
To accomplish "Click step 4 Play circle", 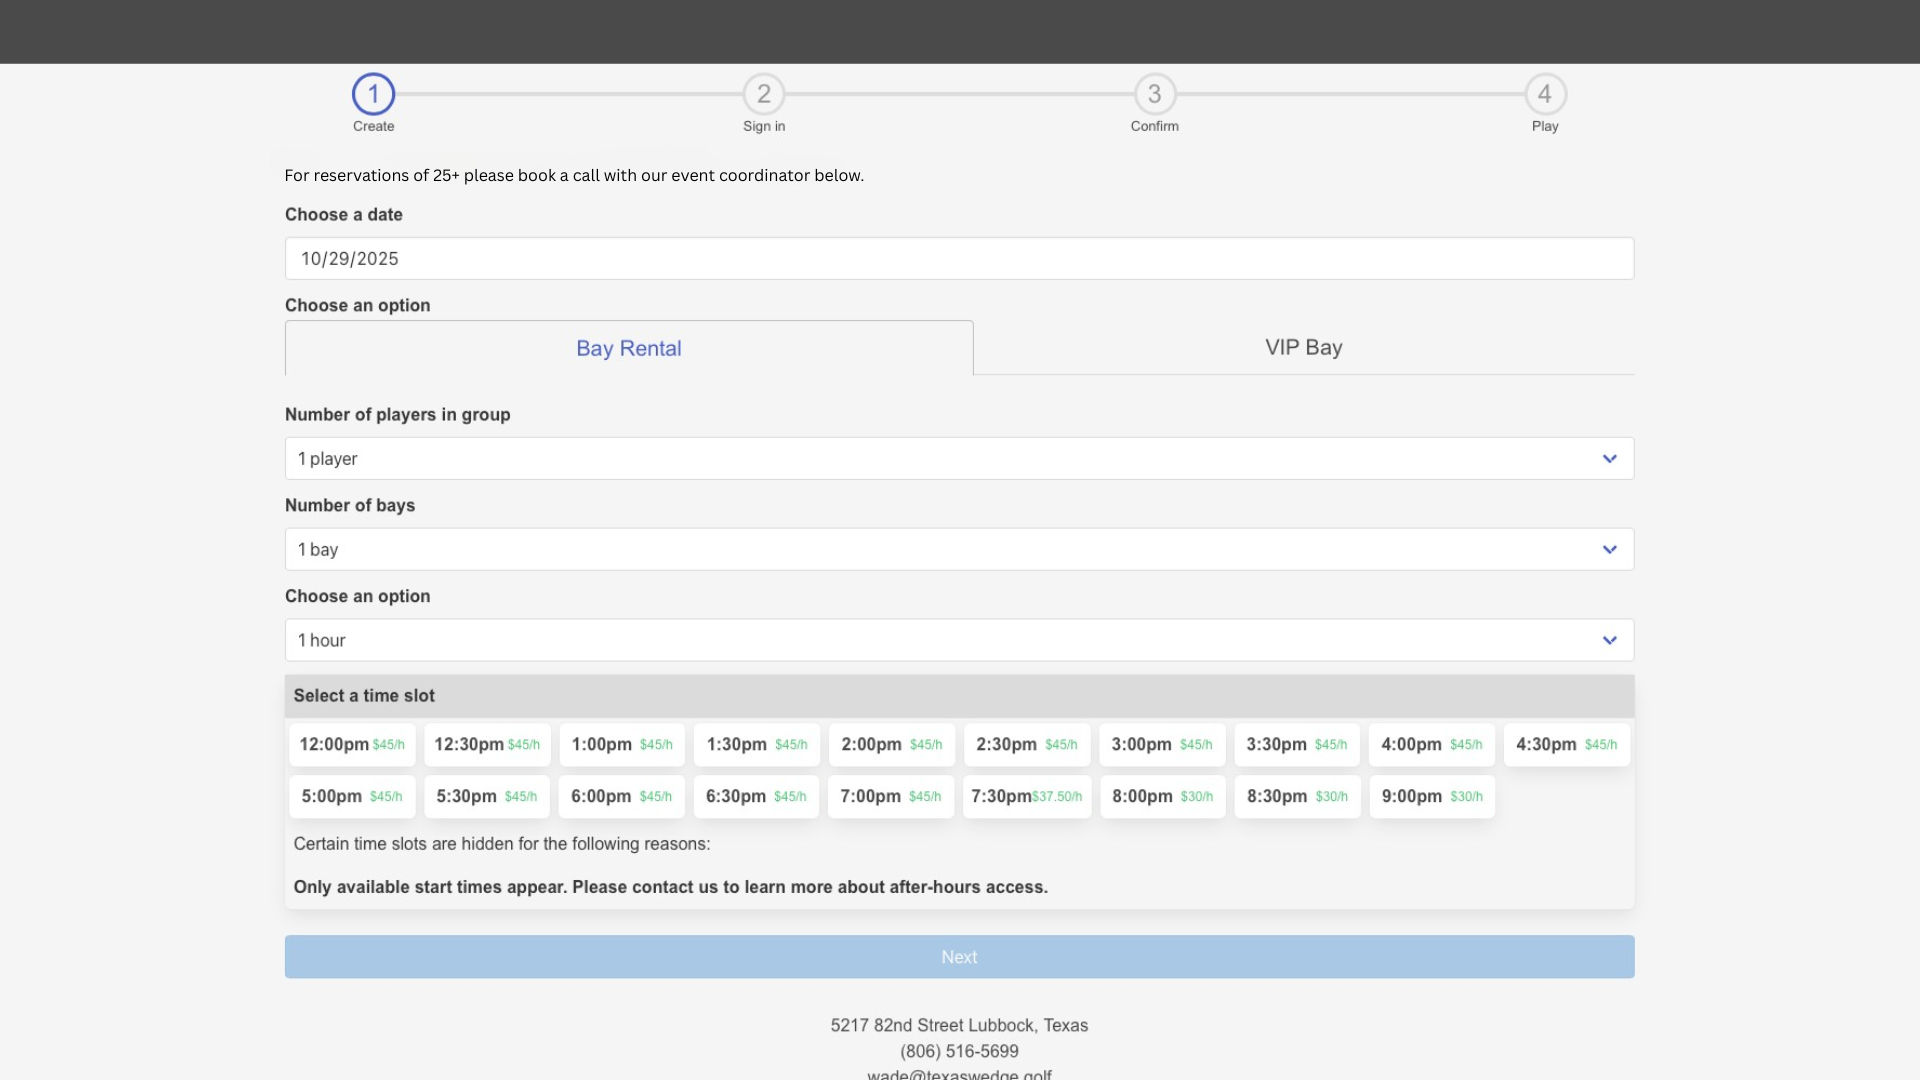I will pyautogui.click(x=1545, y=94).
